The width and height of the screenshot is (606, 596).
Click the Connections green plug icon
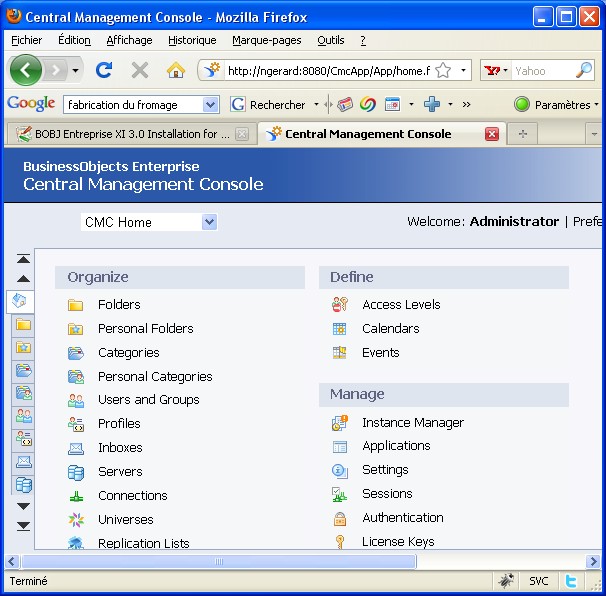(76, 496)
